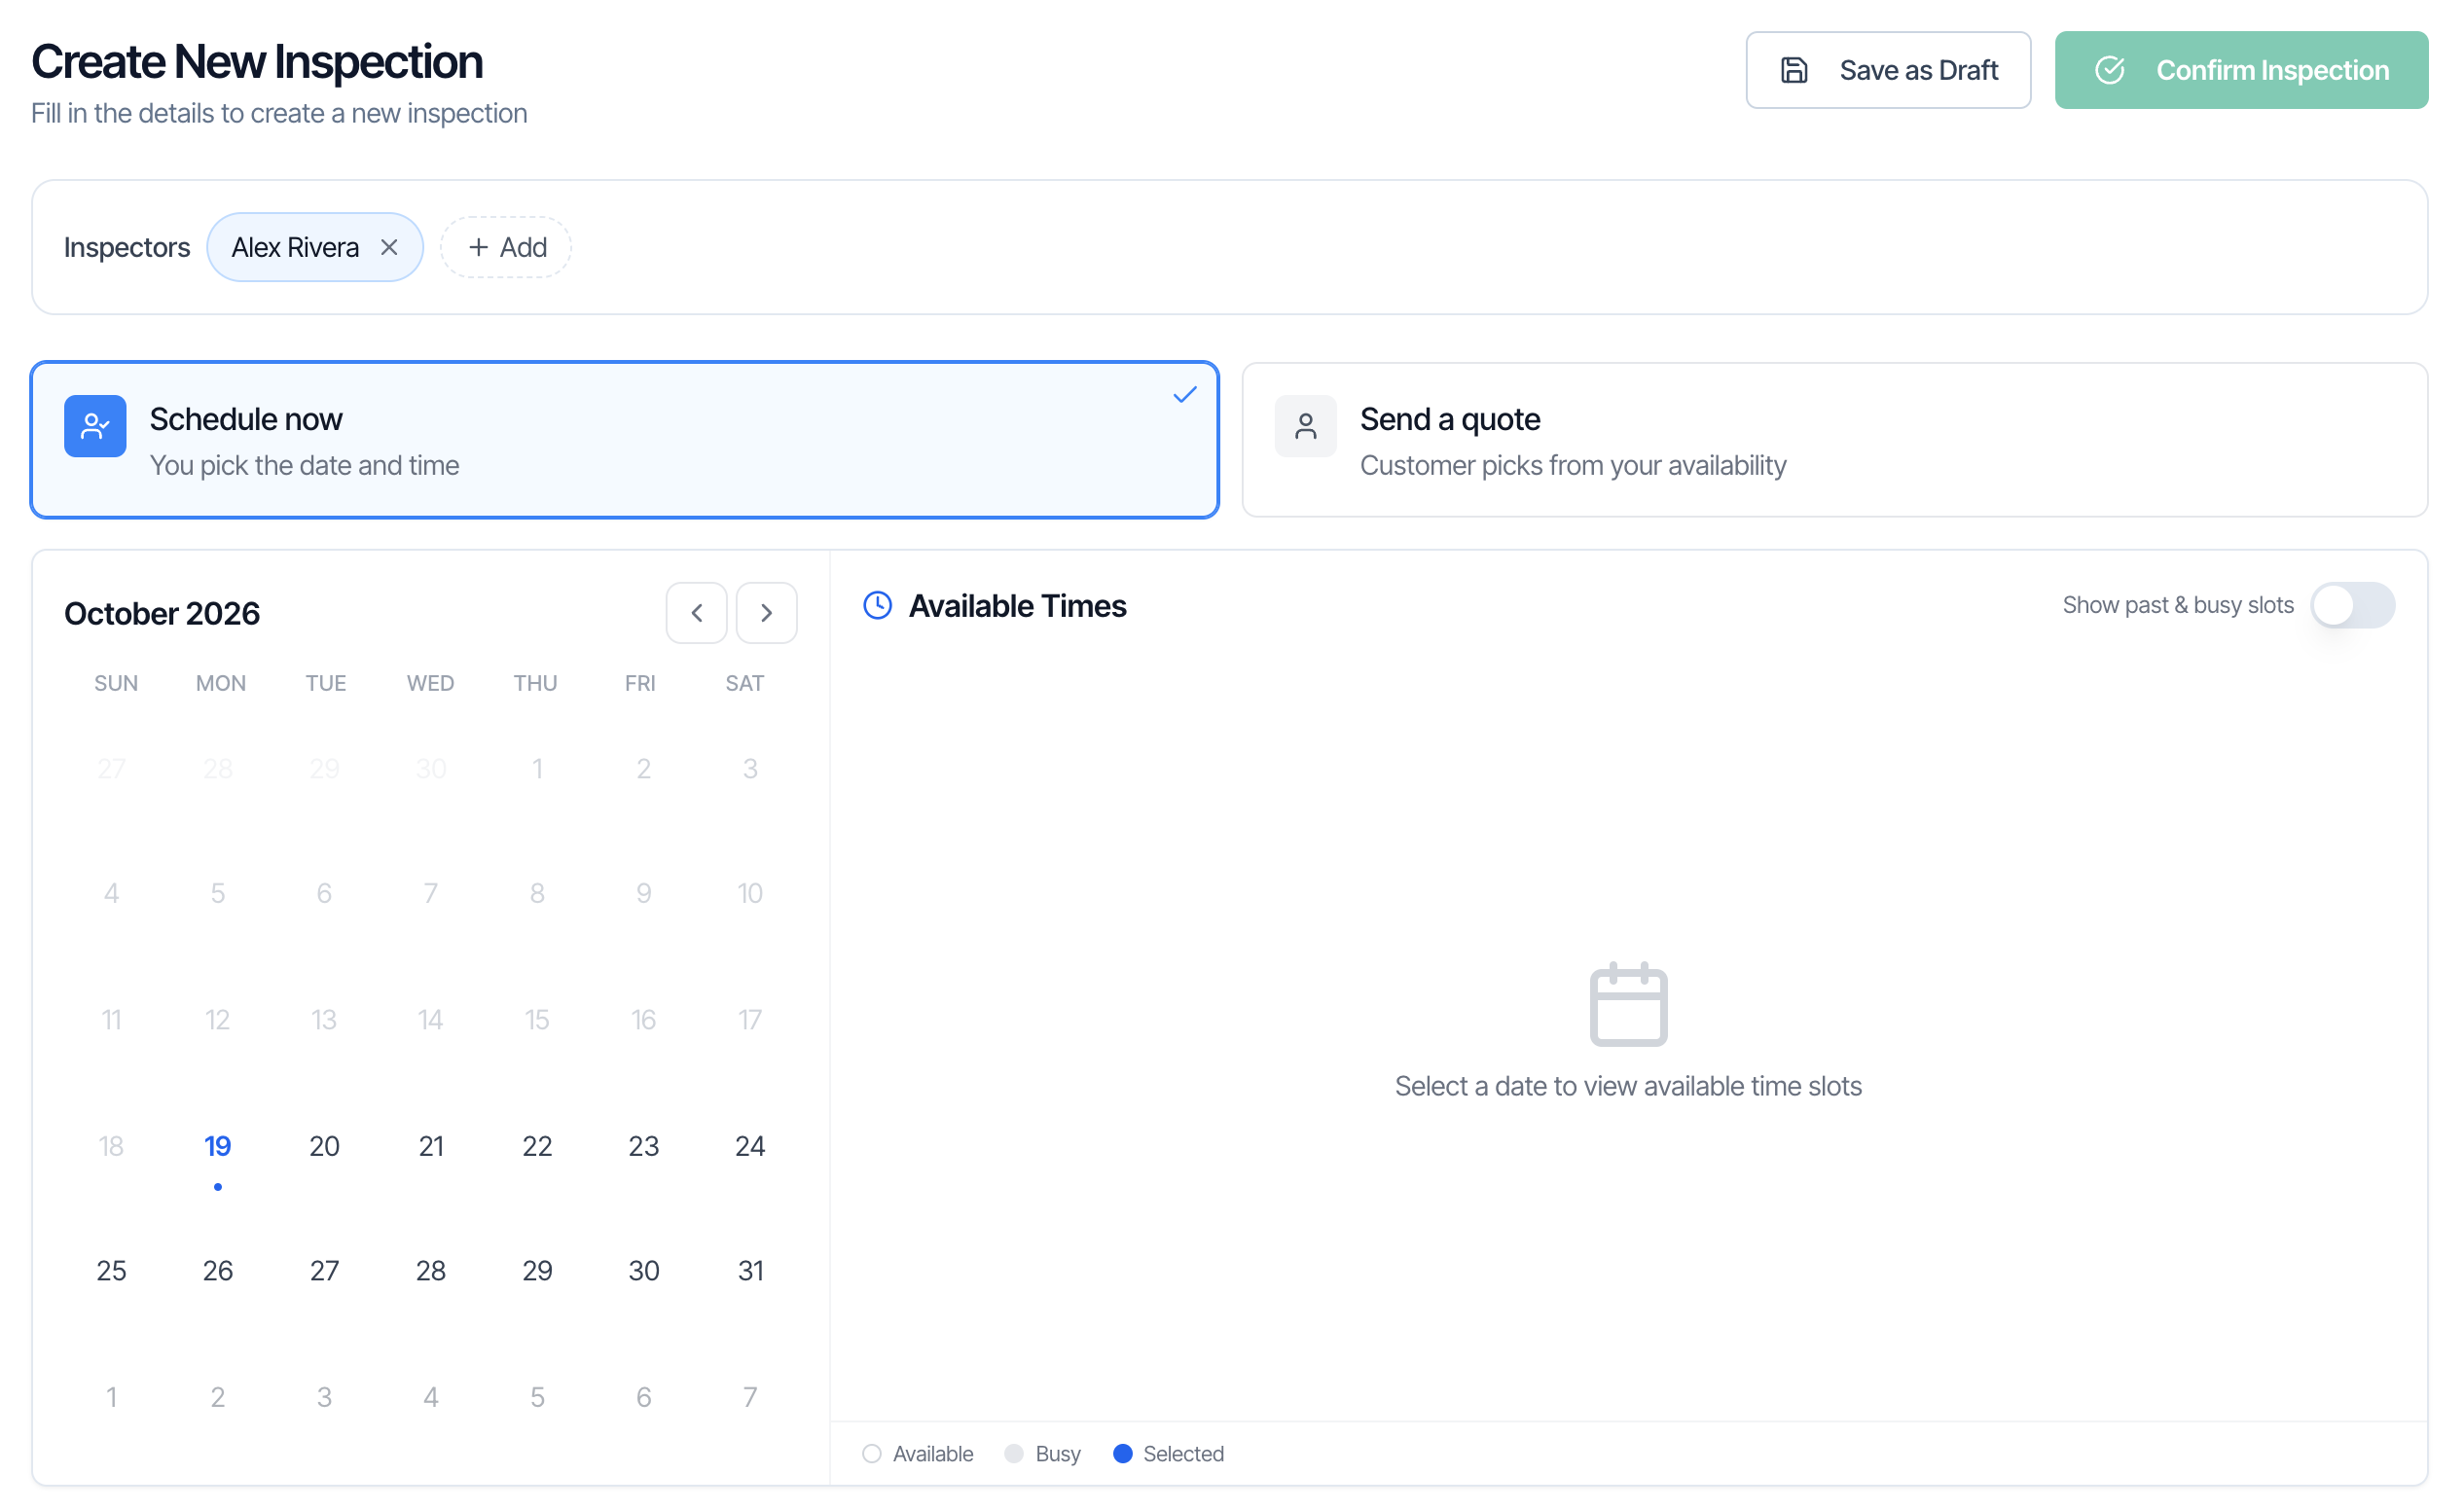Remove Alex Rivera inspector chip
The image size is (2464, 1510).
coord(389,247)
